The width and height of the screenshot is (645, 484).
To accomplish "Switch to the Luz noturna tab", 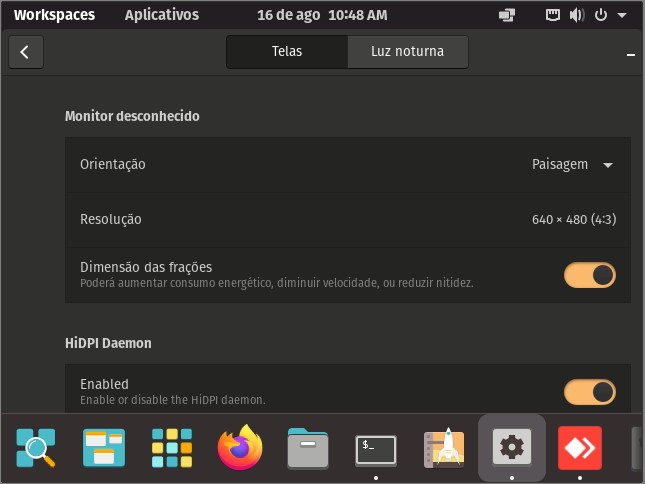I will tap(408, 52).
